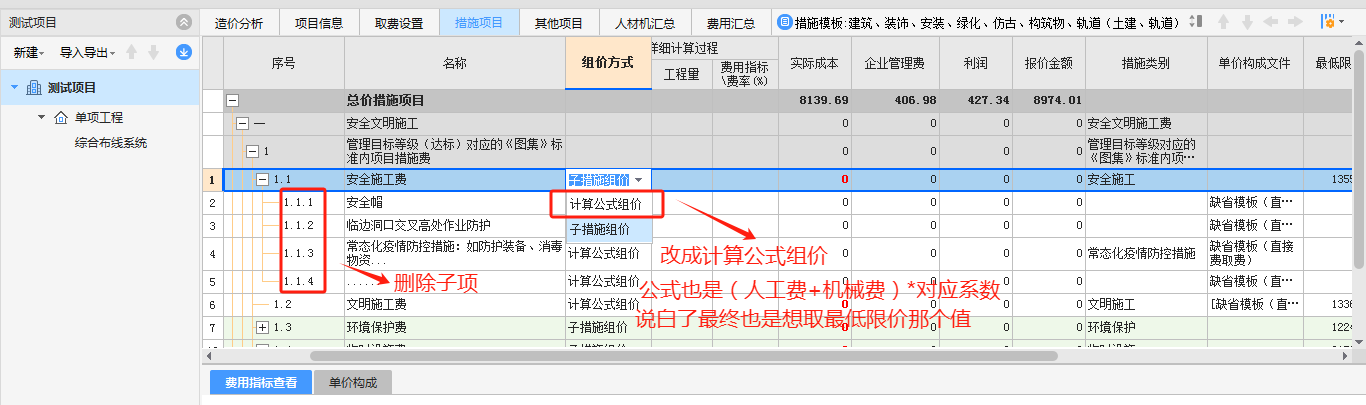The height and width of the screenshot is (405, 1366).
Task: Collapse 总价措施项目 row
Action: tap(233, 100)
